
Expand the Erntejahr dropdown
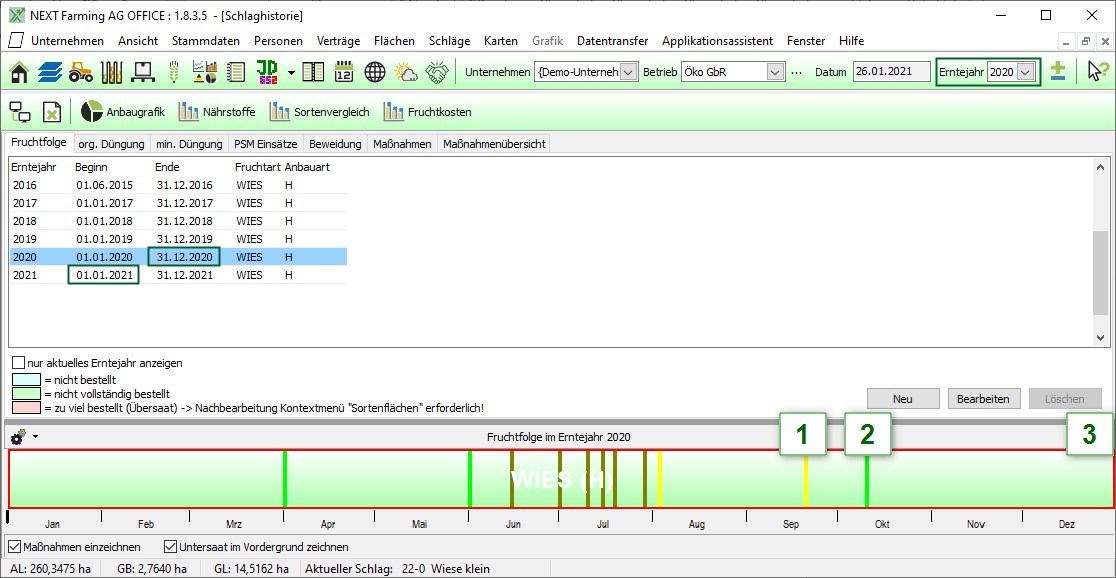(1024, 72)
